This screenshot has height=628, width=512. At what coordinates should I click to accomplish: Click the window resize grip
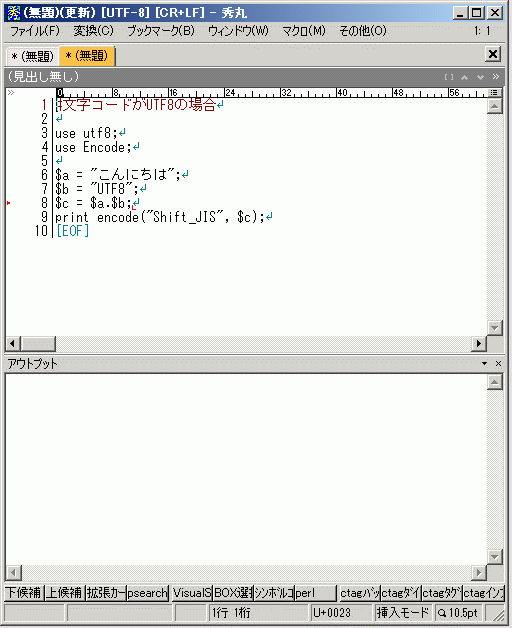499,615
